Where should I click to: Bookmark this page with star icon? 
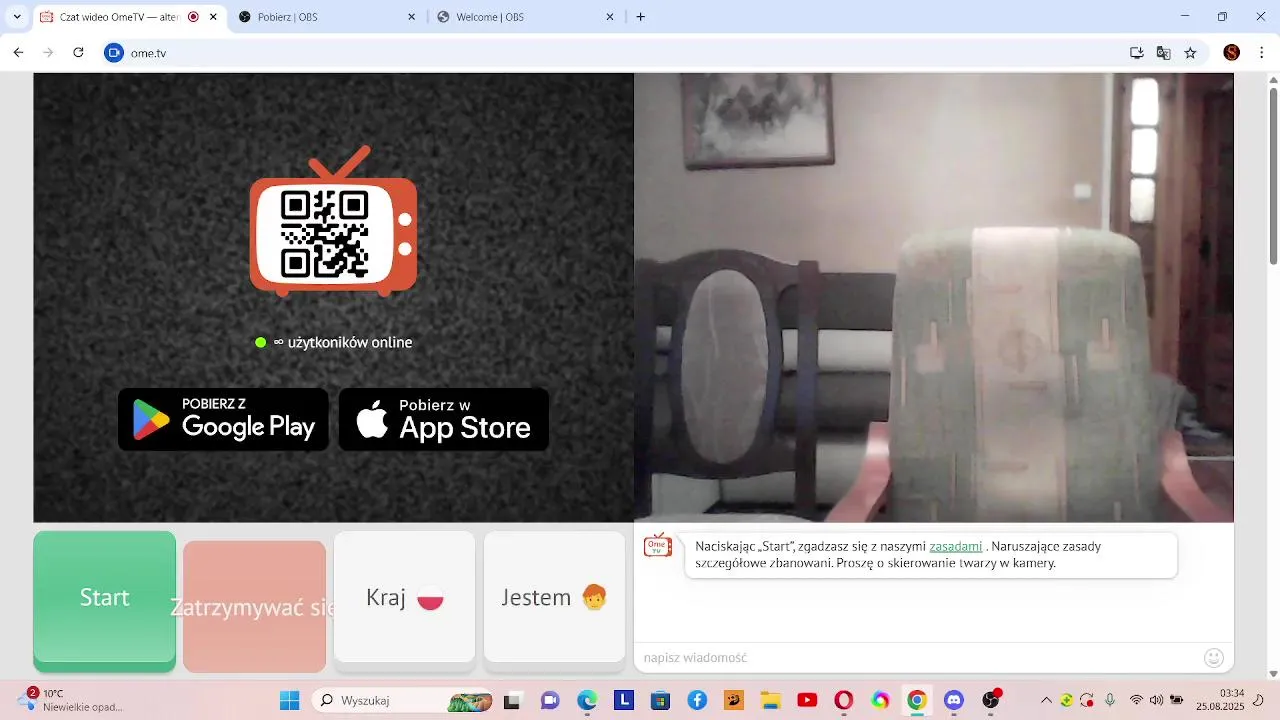click(x=1190, y=53)
